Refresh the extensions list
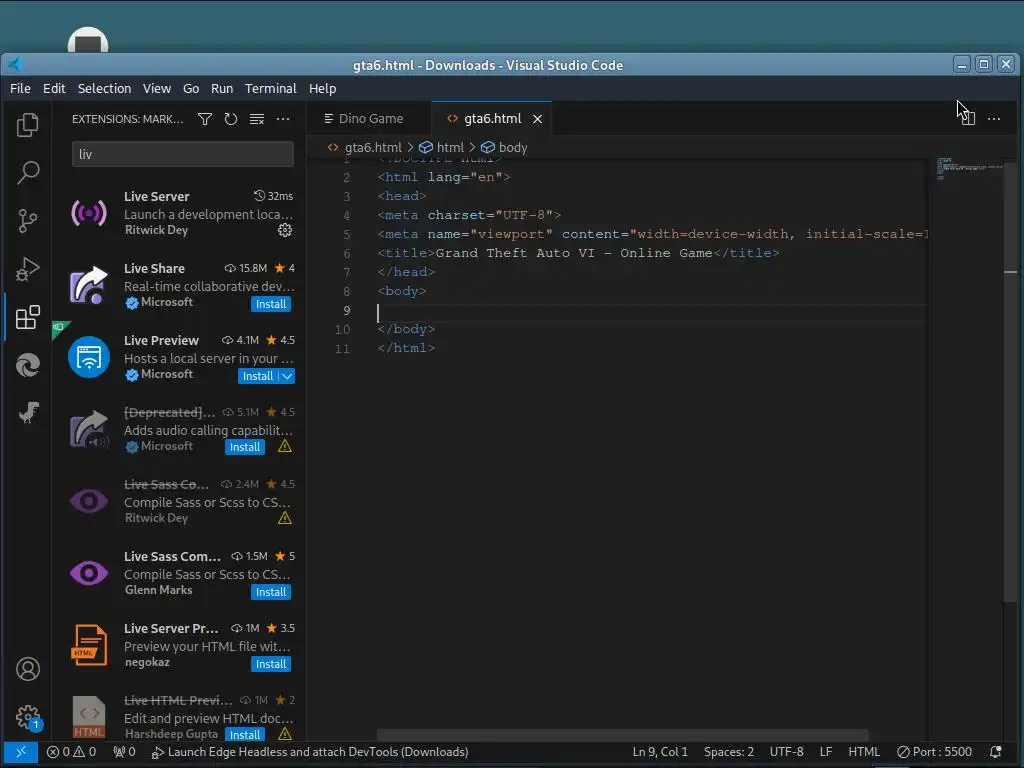Image resolution: width=1024 pixels, height=768 pixels. point(231,119)
